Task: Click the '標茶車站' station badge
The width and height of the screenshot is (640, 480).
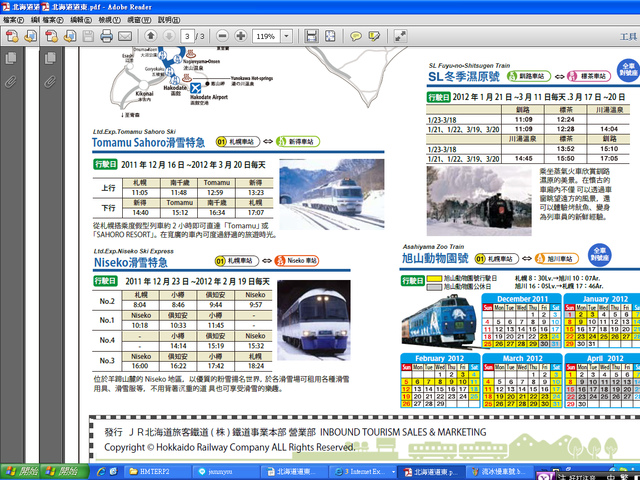Action: click(589, 76)
